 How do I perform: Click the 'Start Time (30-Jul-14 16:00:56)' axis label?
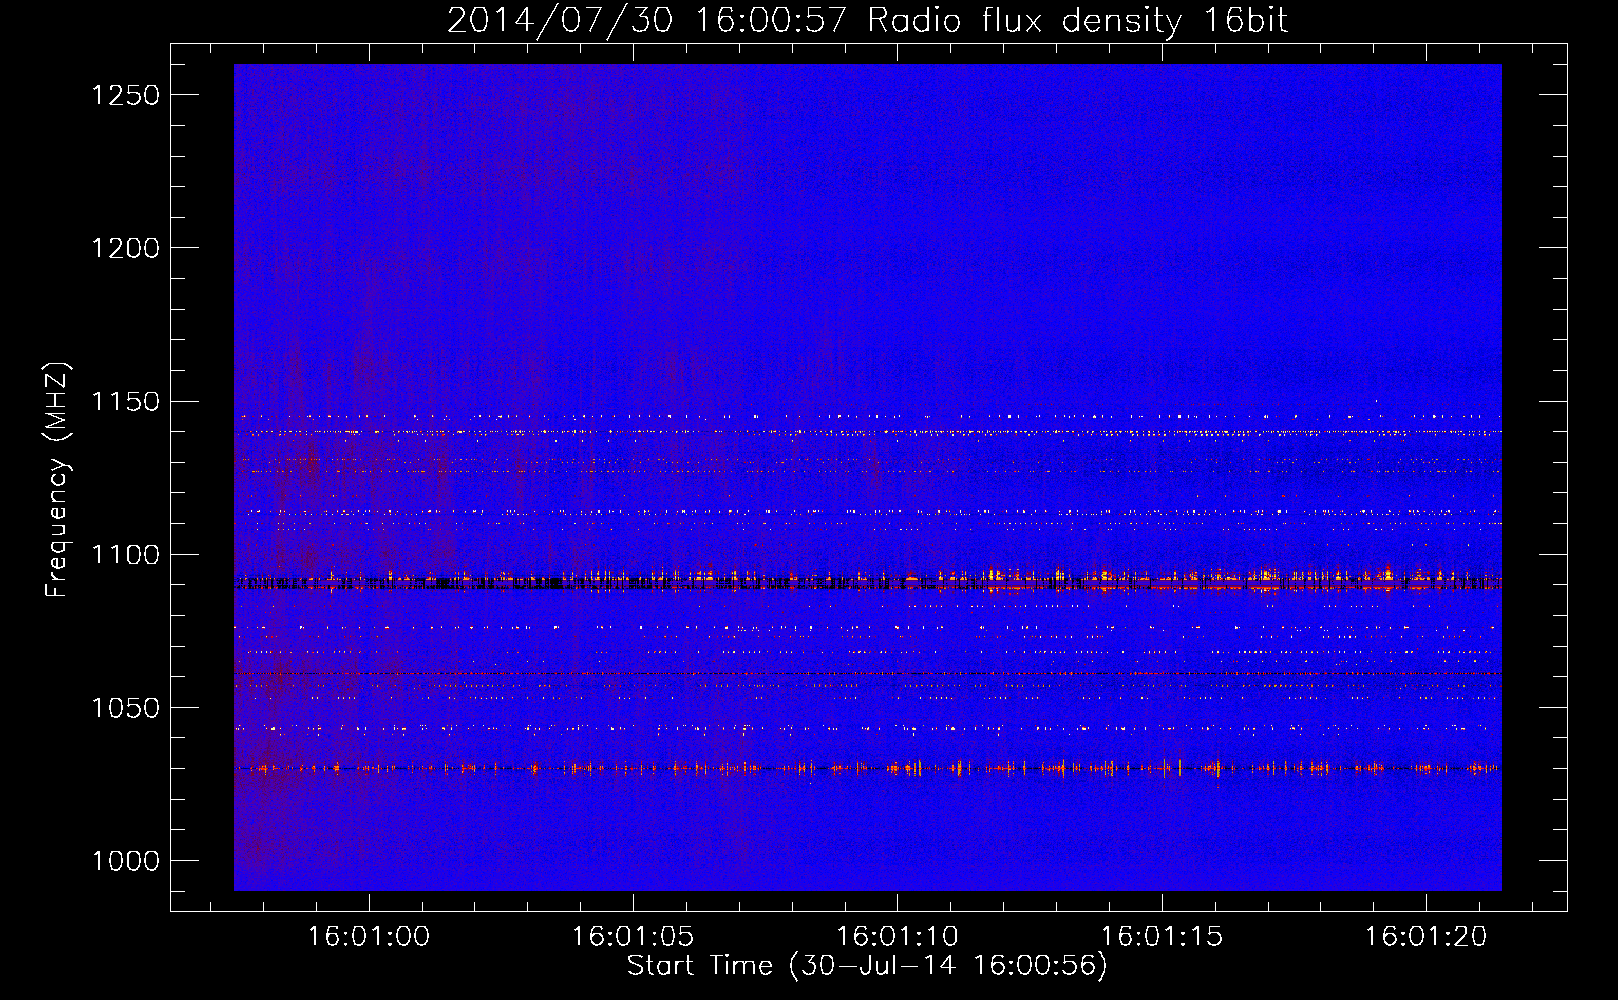pos(867,965)
